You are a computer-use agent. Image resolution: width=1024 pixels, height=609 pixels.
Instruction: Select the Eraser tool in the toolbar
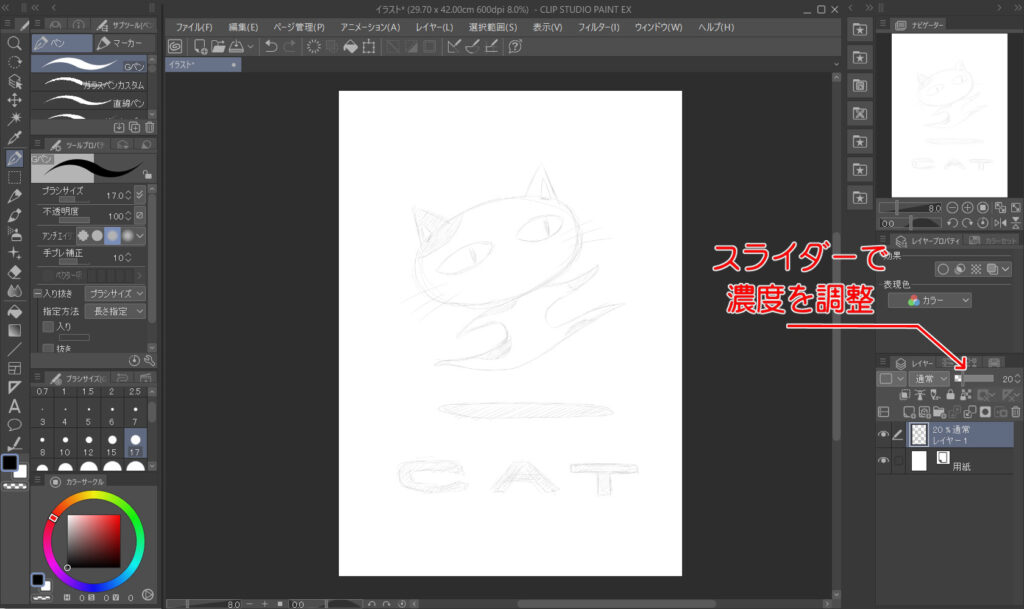[x=15, y=272]
